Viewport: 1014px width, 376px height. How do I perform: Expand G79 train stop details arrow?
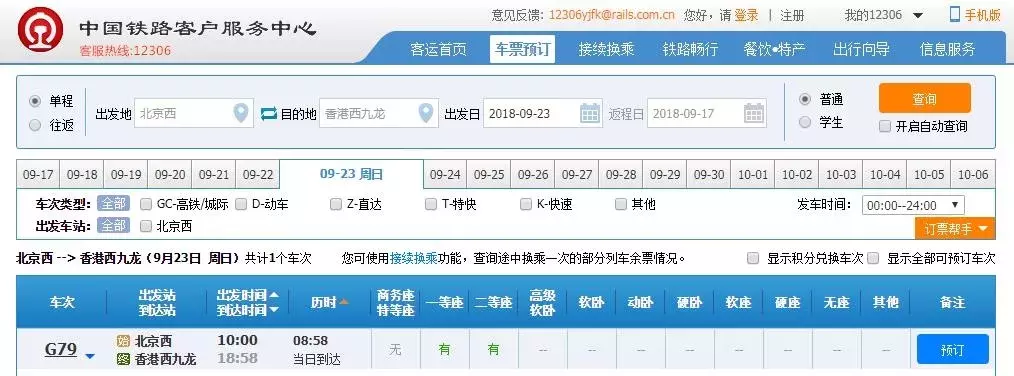[x=90, y=356]
